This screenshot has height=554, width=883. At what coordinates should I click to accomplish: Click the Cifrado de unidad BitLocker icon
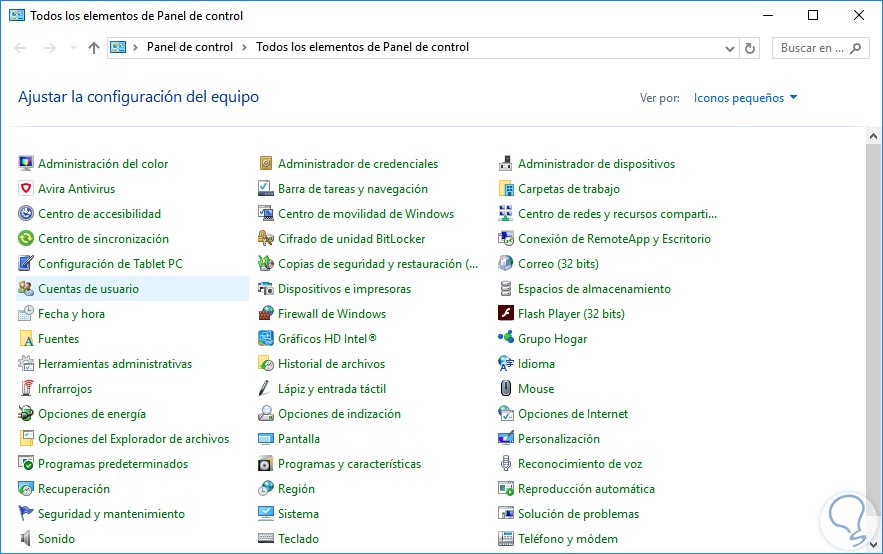(266, 239)
